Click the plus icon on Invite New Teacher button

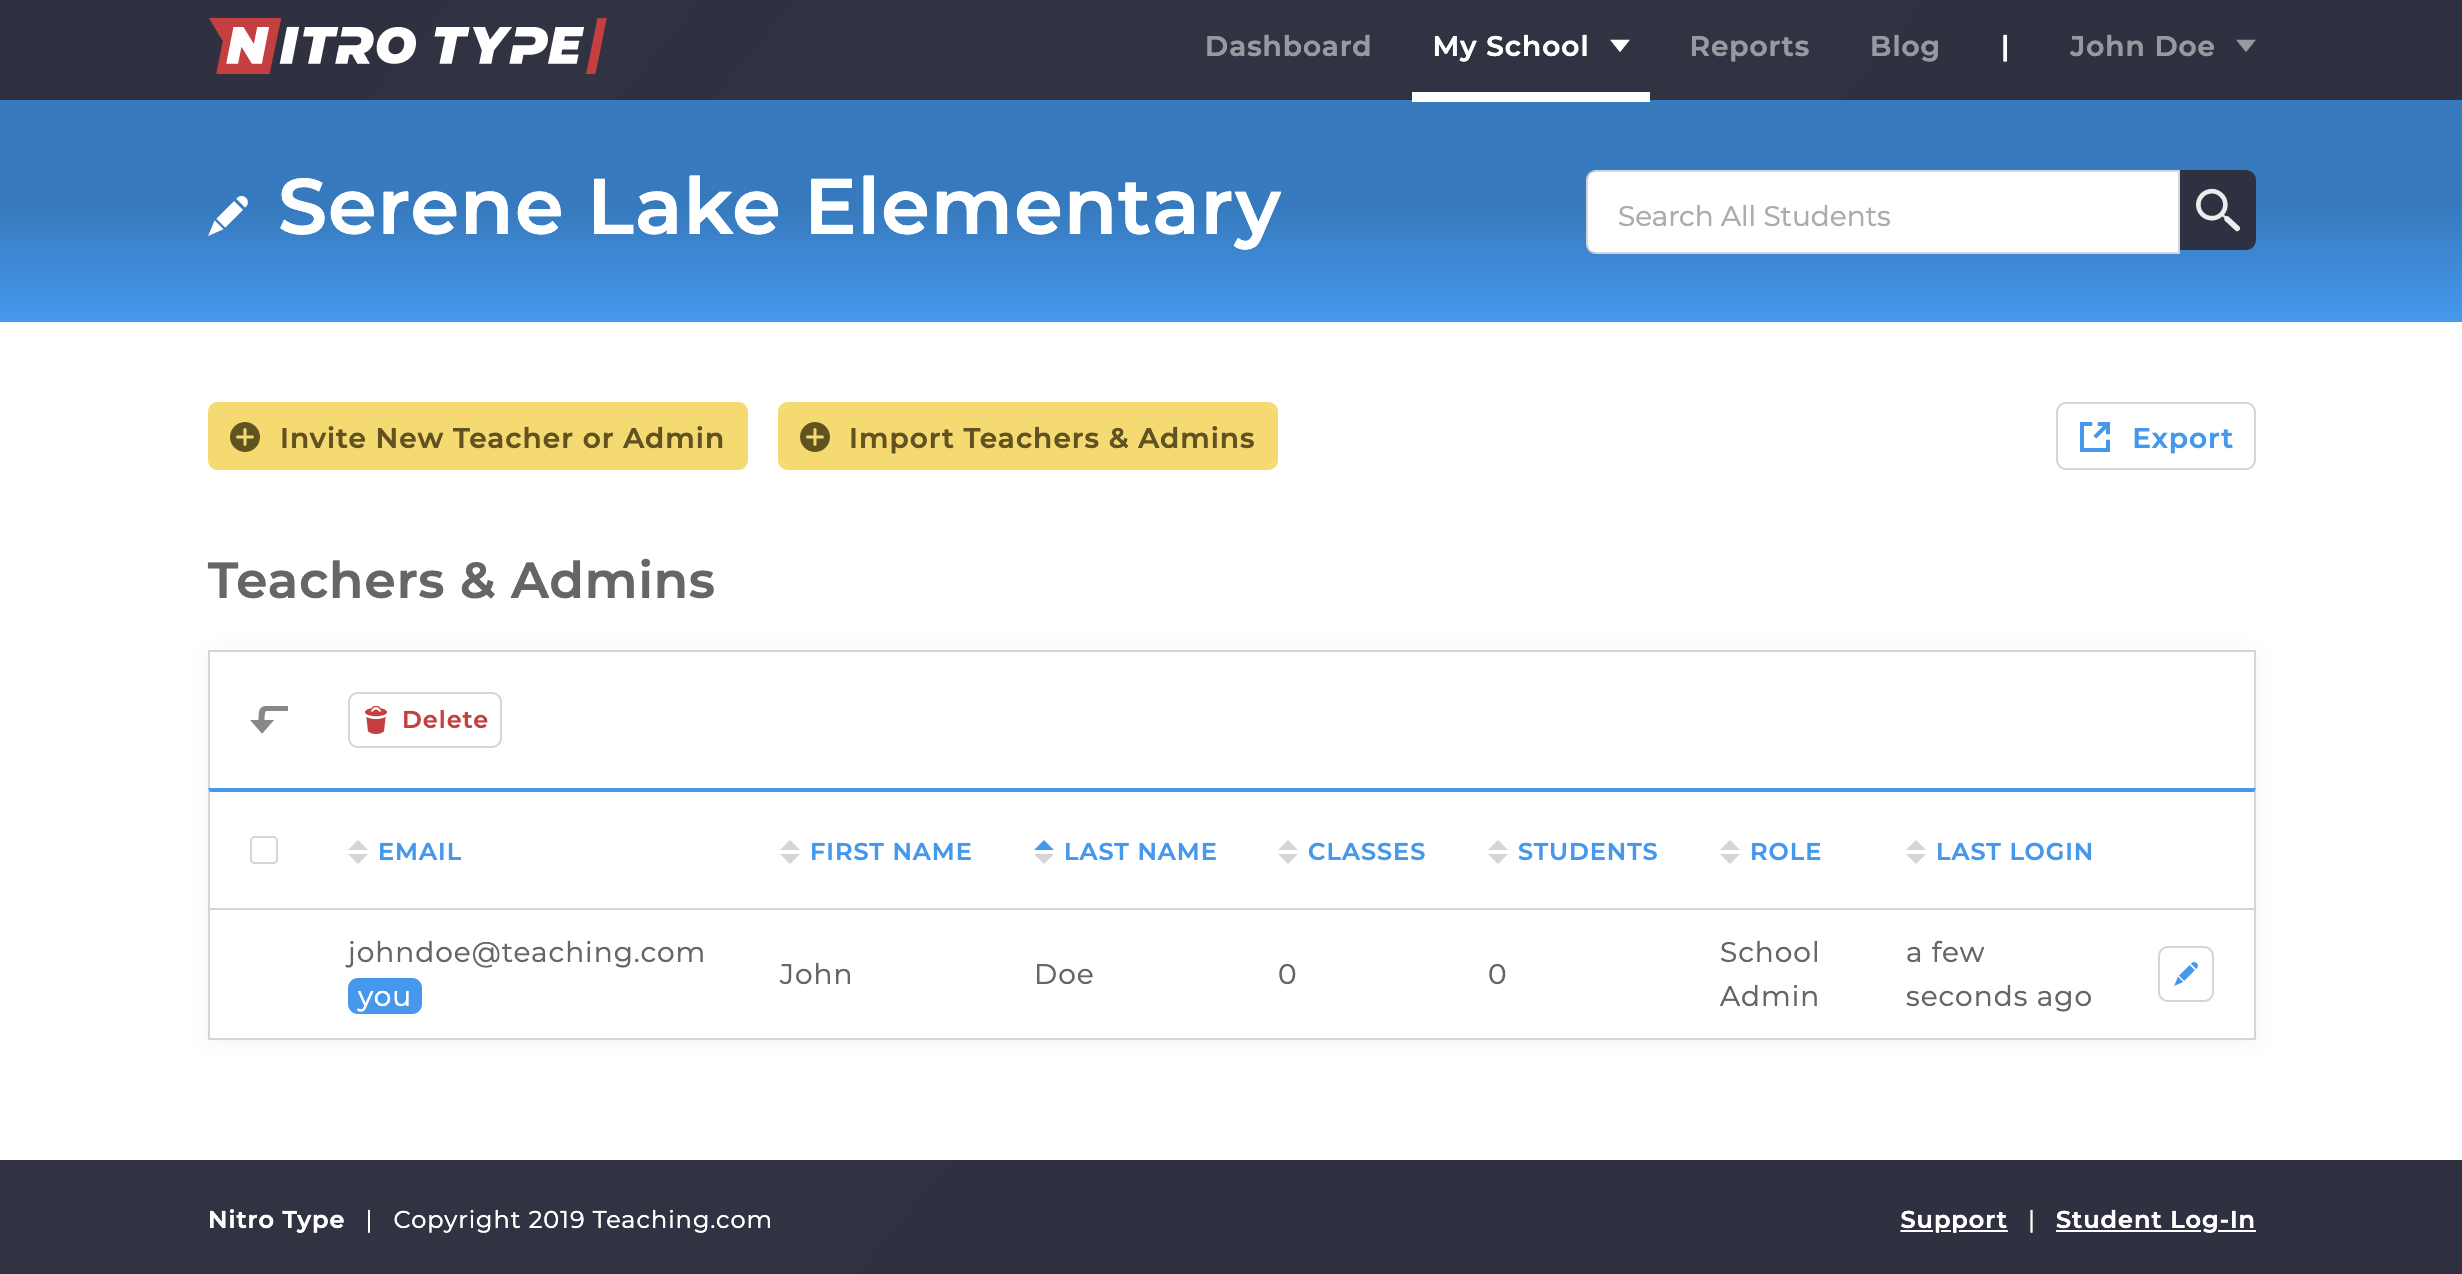(246, 436)
